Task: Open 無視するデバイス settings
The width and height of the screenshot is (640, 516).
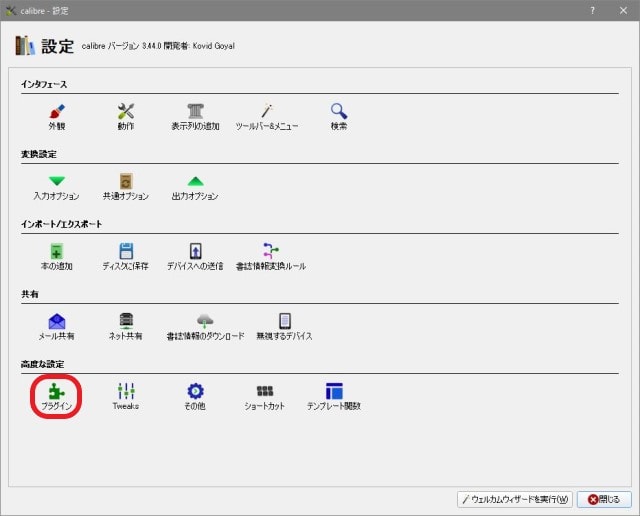Action: (x=284, y=327)
